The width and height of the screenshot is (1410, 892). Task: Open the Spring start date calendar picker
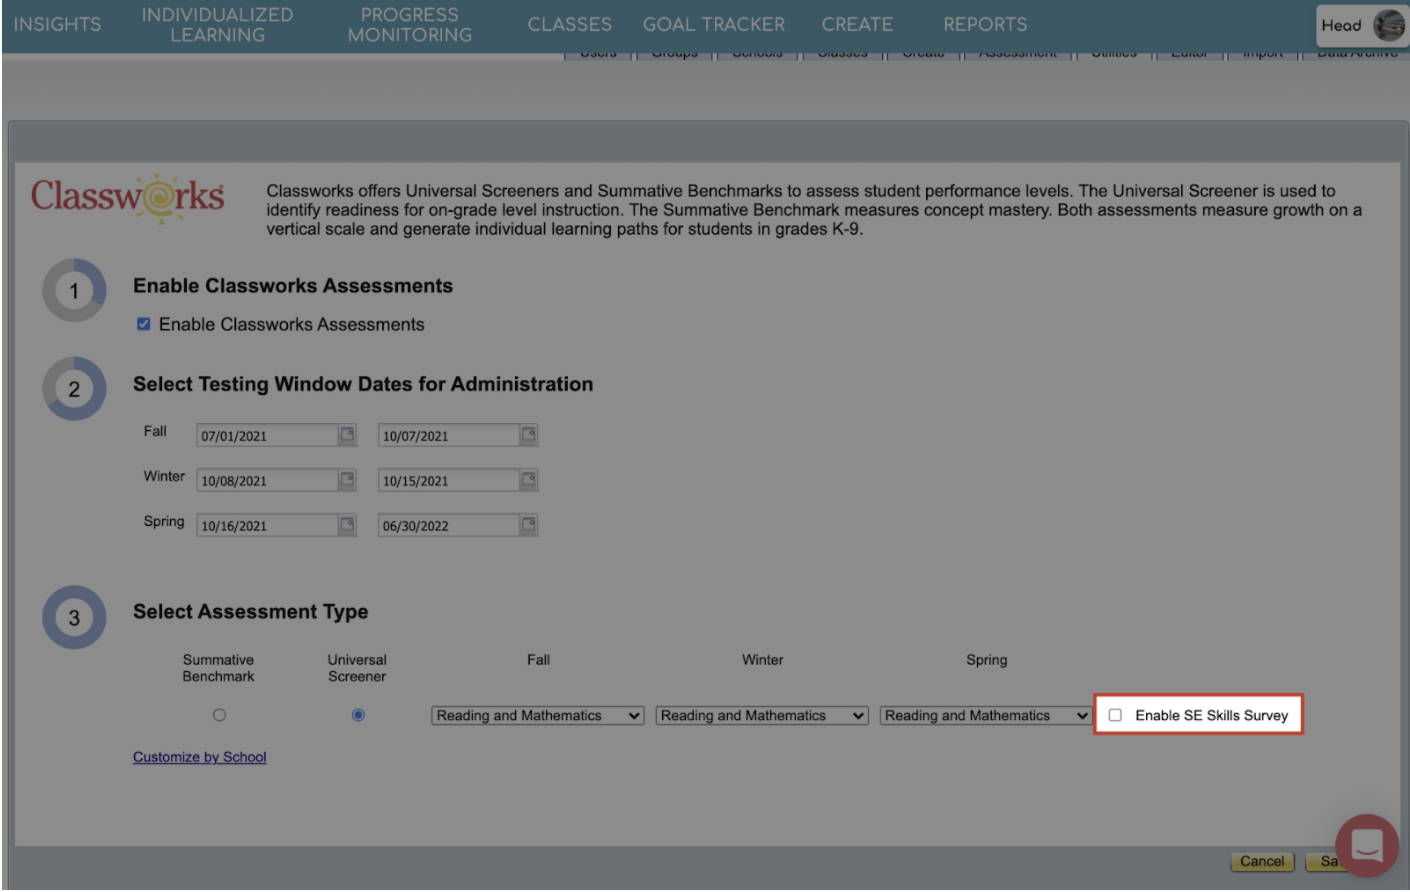(347, 525)
